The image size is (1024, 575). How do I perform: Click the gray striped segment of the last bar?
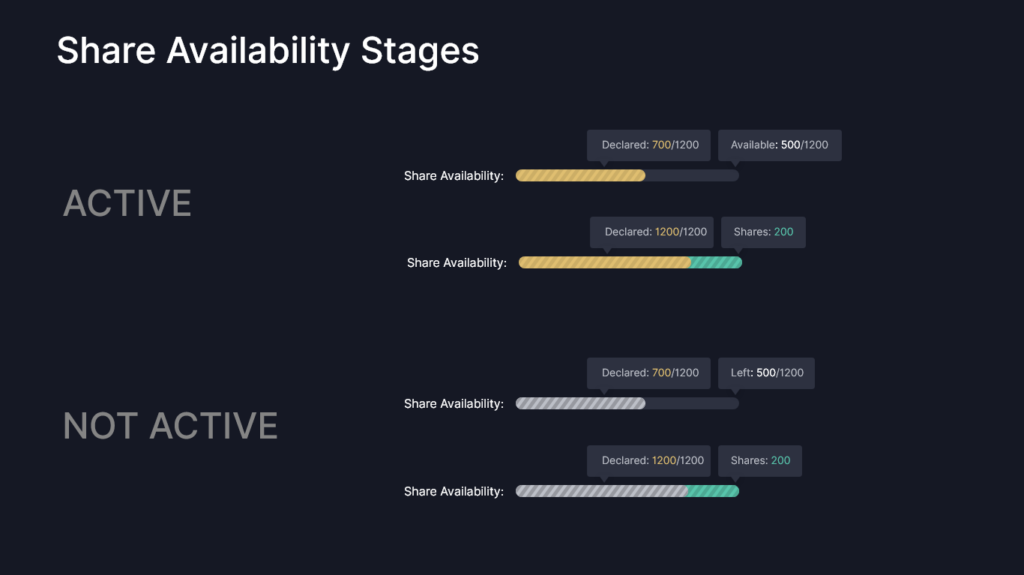(x=601, y=491)
